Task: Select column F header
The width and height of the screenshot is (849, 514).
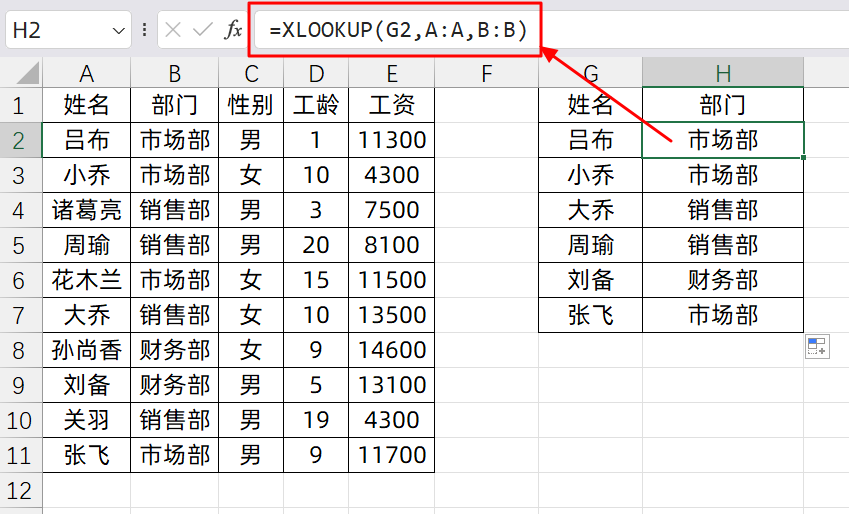Action: [x=487, y=73]
